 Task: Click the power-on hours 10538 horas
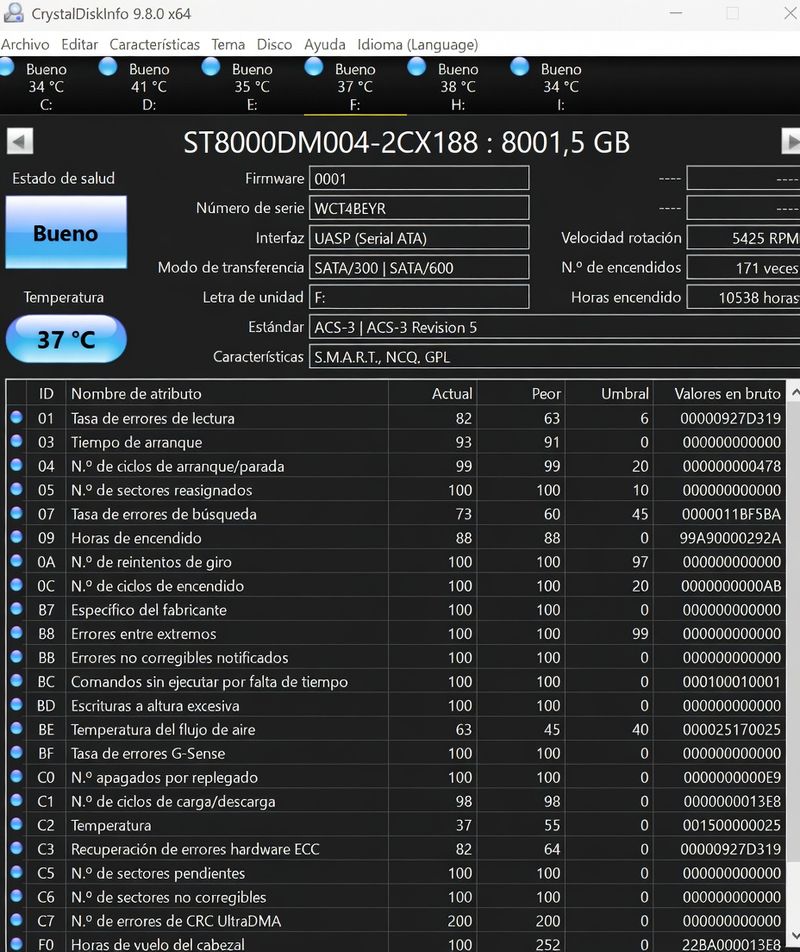744,298
